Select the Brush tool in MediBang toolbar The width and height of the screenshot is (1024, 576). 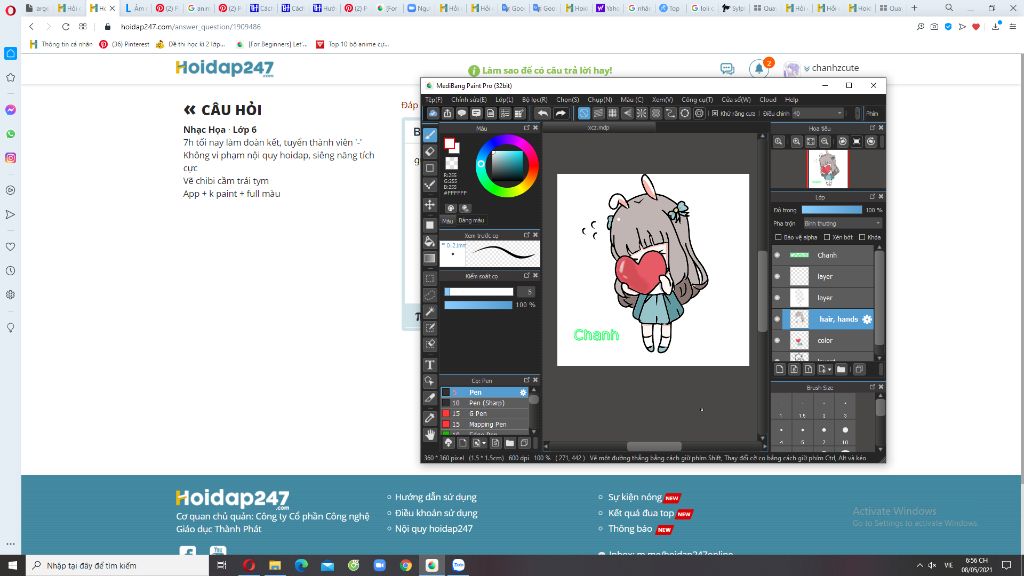pos(430,135)
